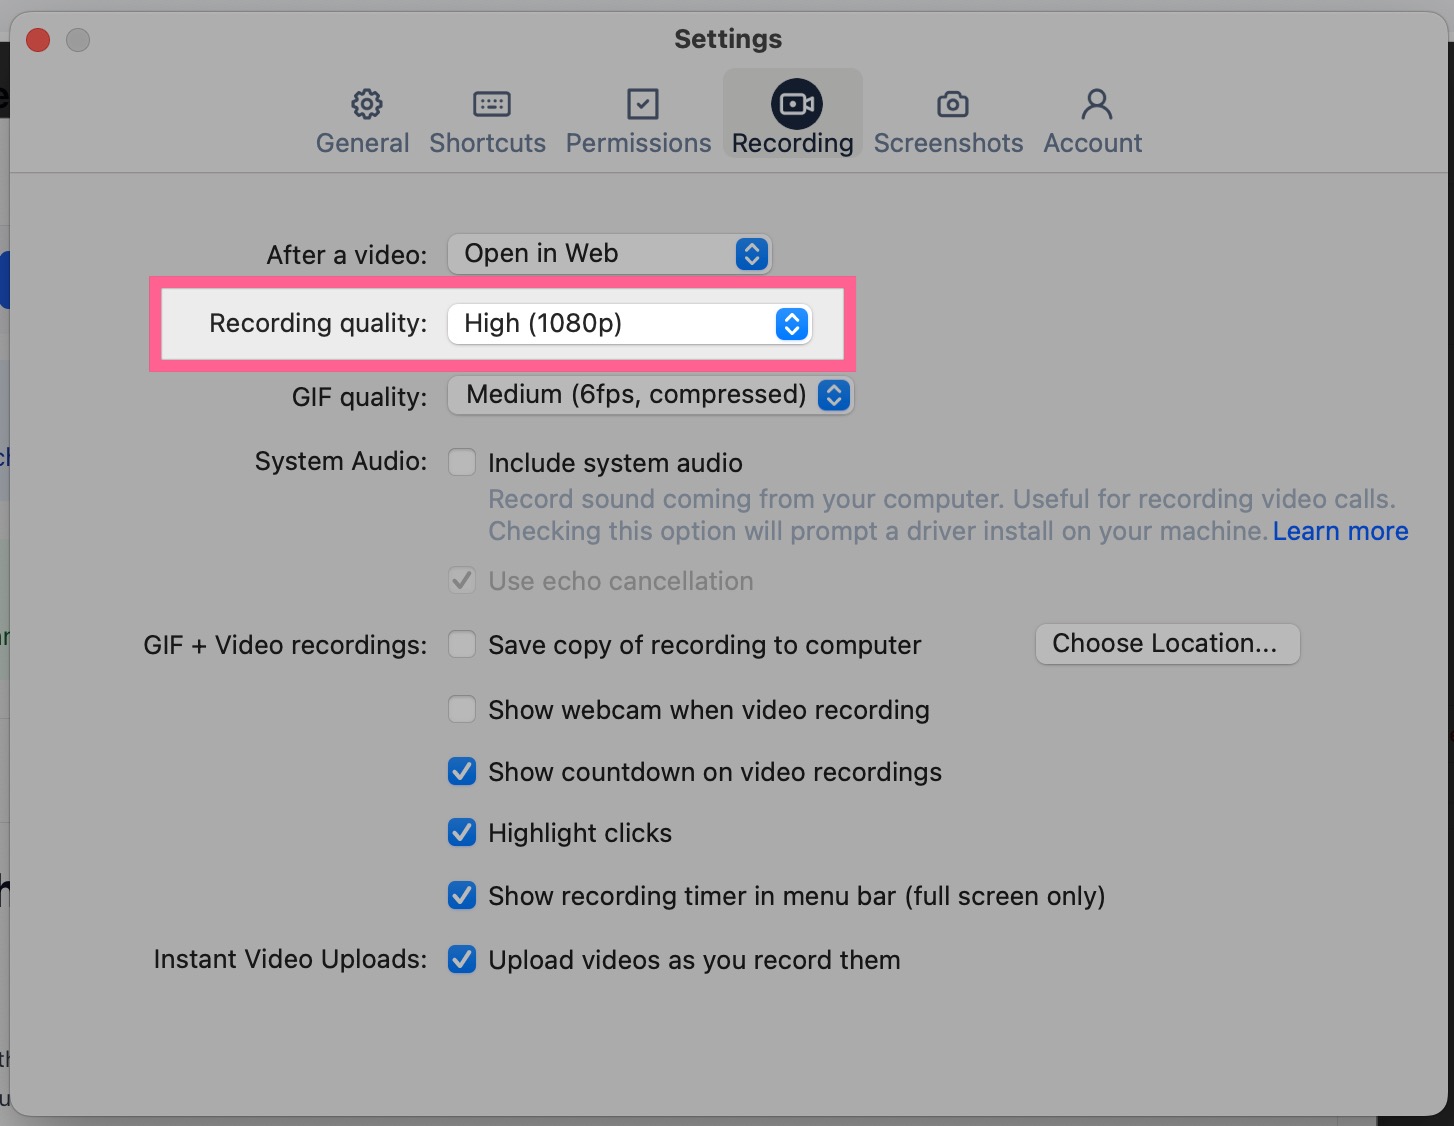Follow the Learn more link
Screen dimensions: 1454x1126
click(x=1340, y=531)
